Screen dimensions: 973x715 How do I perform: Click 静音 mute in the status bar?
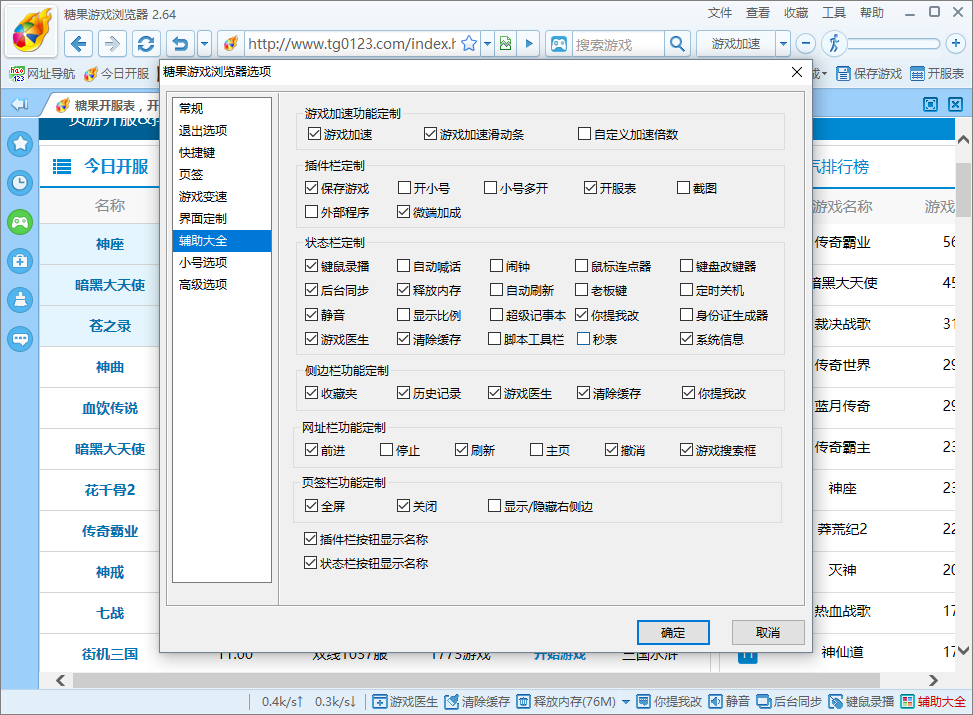pos(729,701)
